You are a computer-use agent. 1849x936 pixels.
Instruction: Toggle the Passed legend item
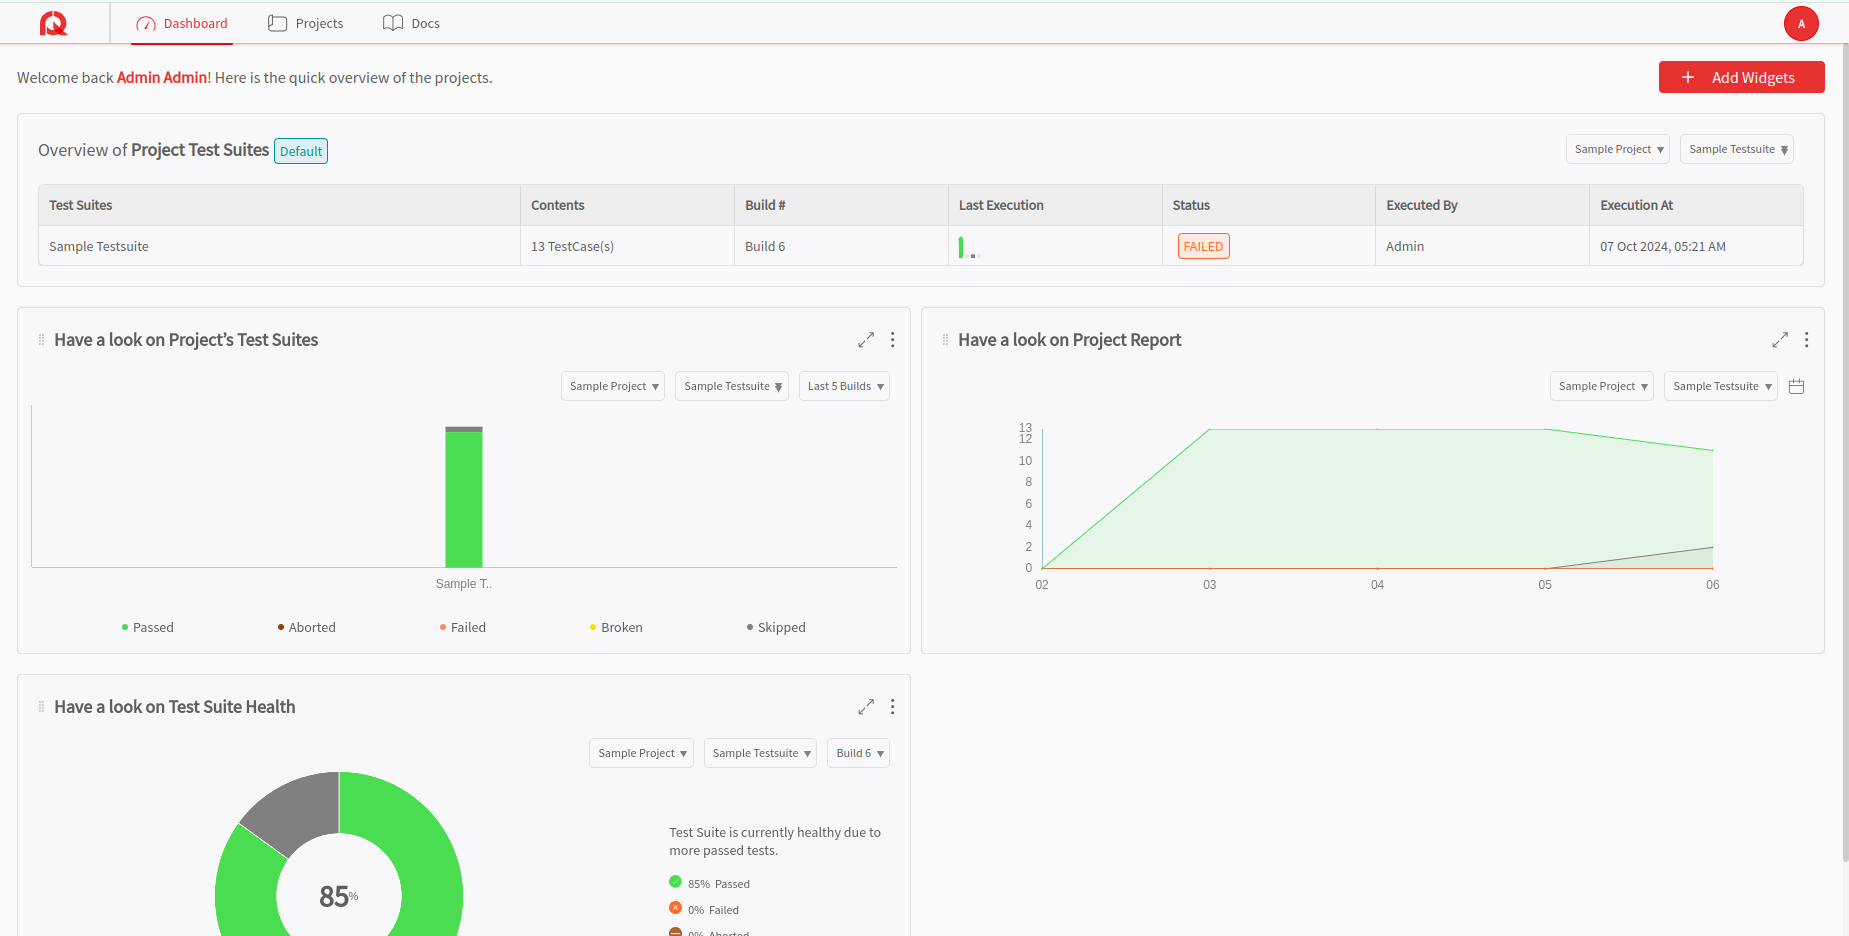[x=148, y=627]
